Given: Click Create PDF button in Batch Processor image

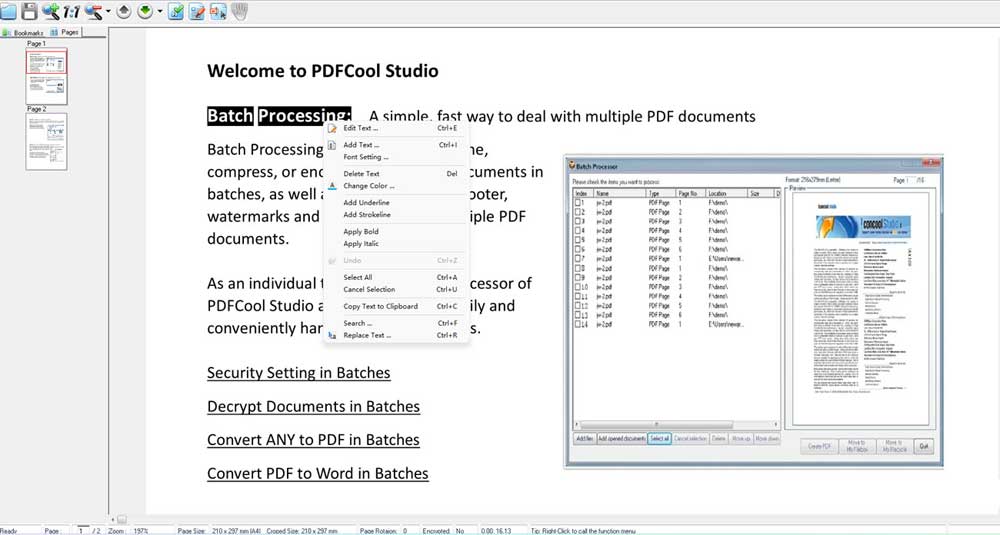Looking at the screenshot, I should [x=819, y=446].
